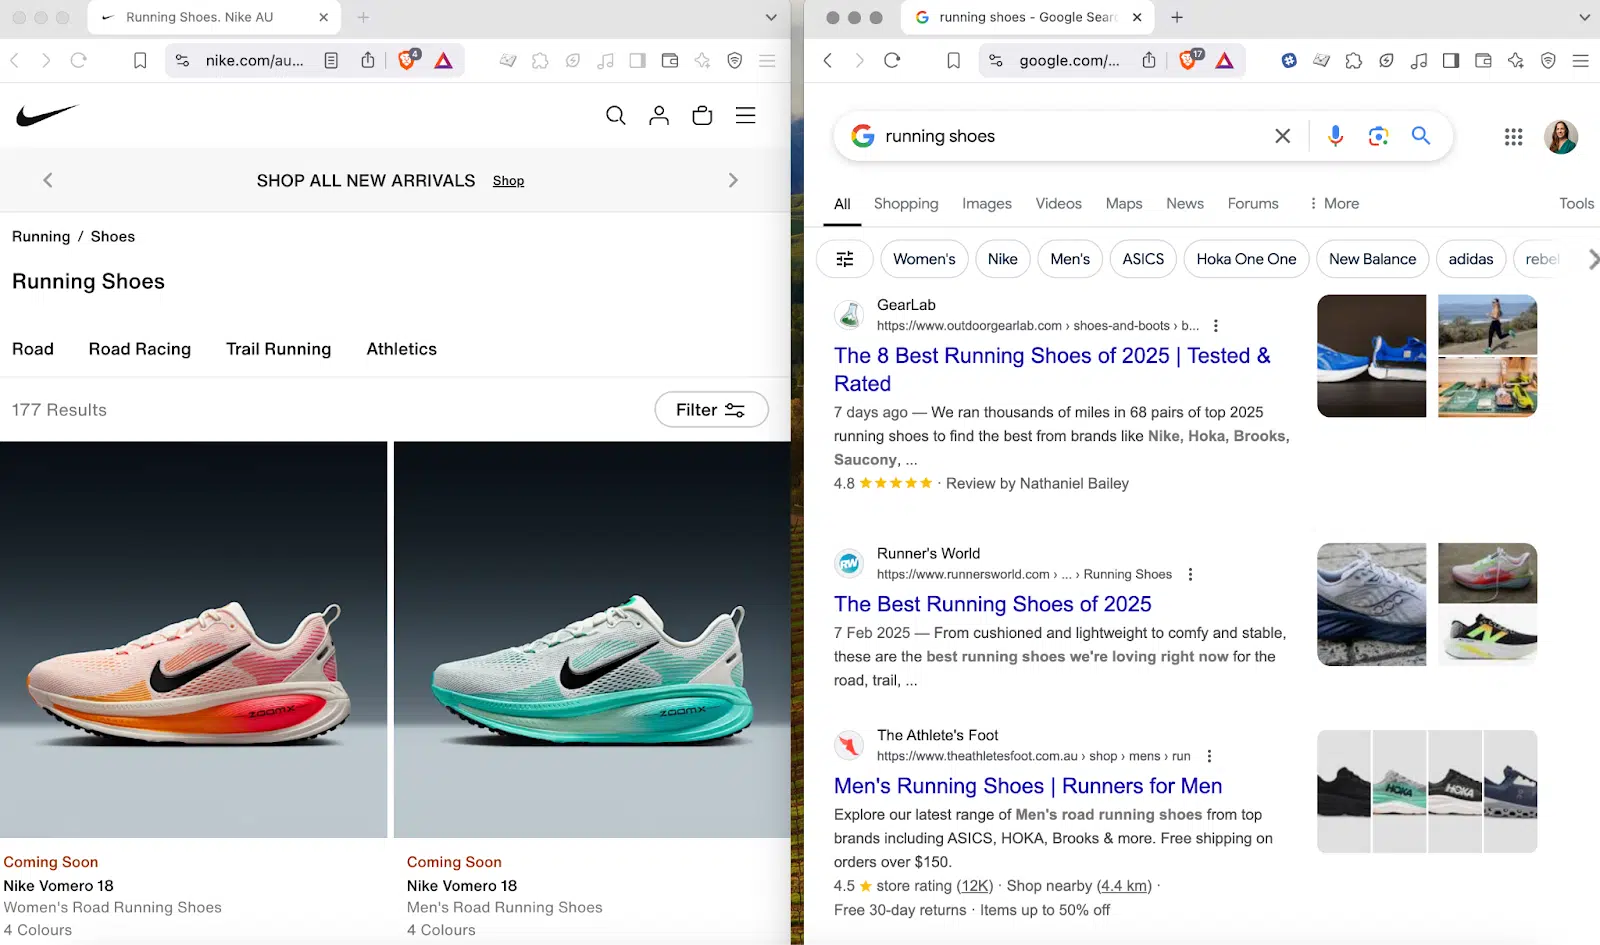Open GearLab blue shoe thumbnail
The image size is (1600, 945).
click(x=1372, y=356)
